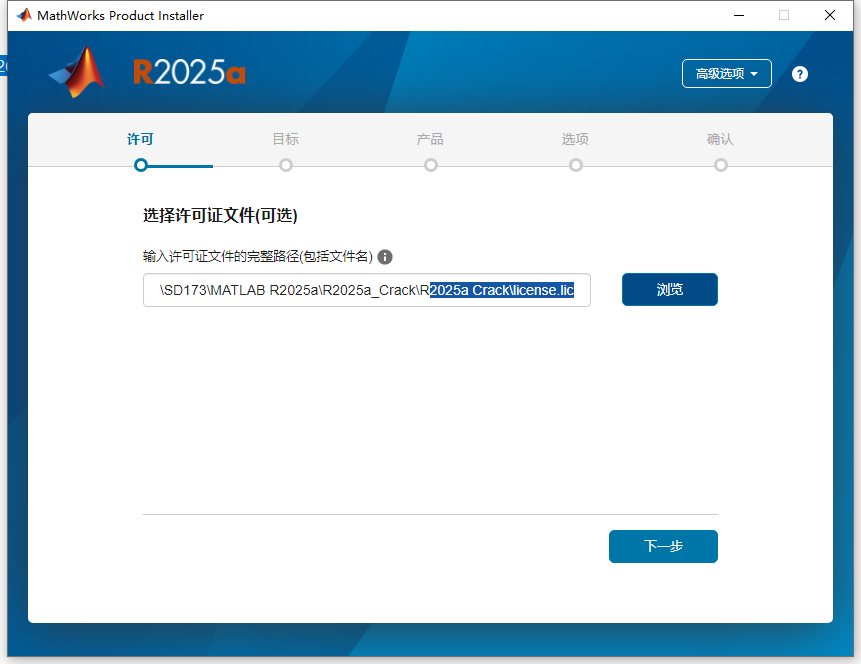
Task: Go to the 目标 step tab
Action: click(286, 139)
